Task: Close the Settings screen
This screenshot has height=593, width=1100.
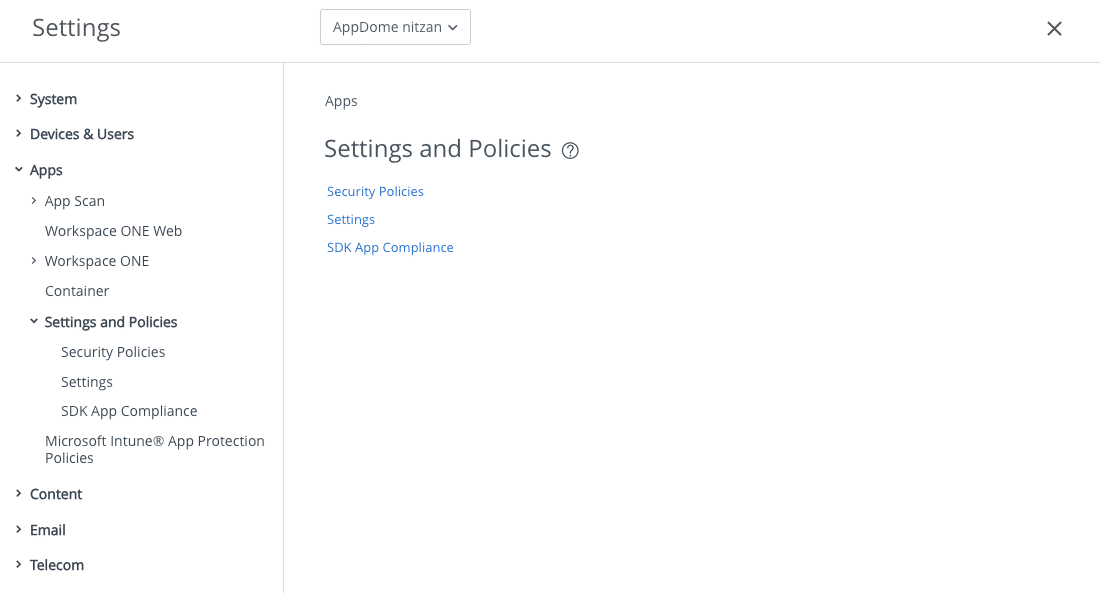Action: [x=1054, y=28]
